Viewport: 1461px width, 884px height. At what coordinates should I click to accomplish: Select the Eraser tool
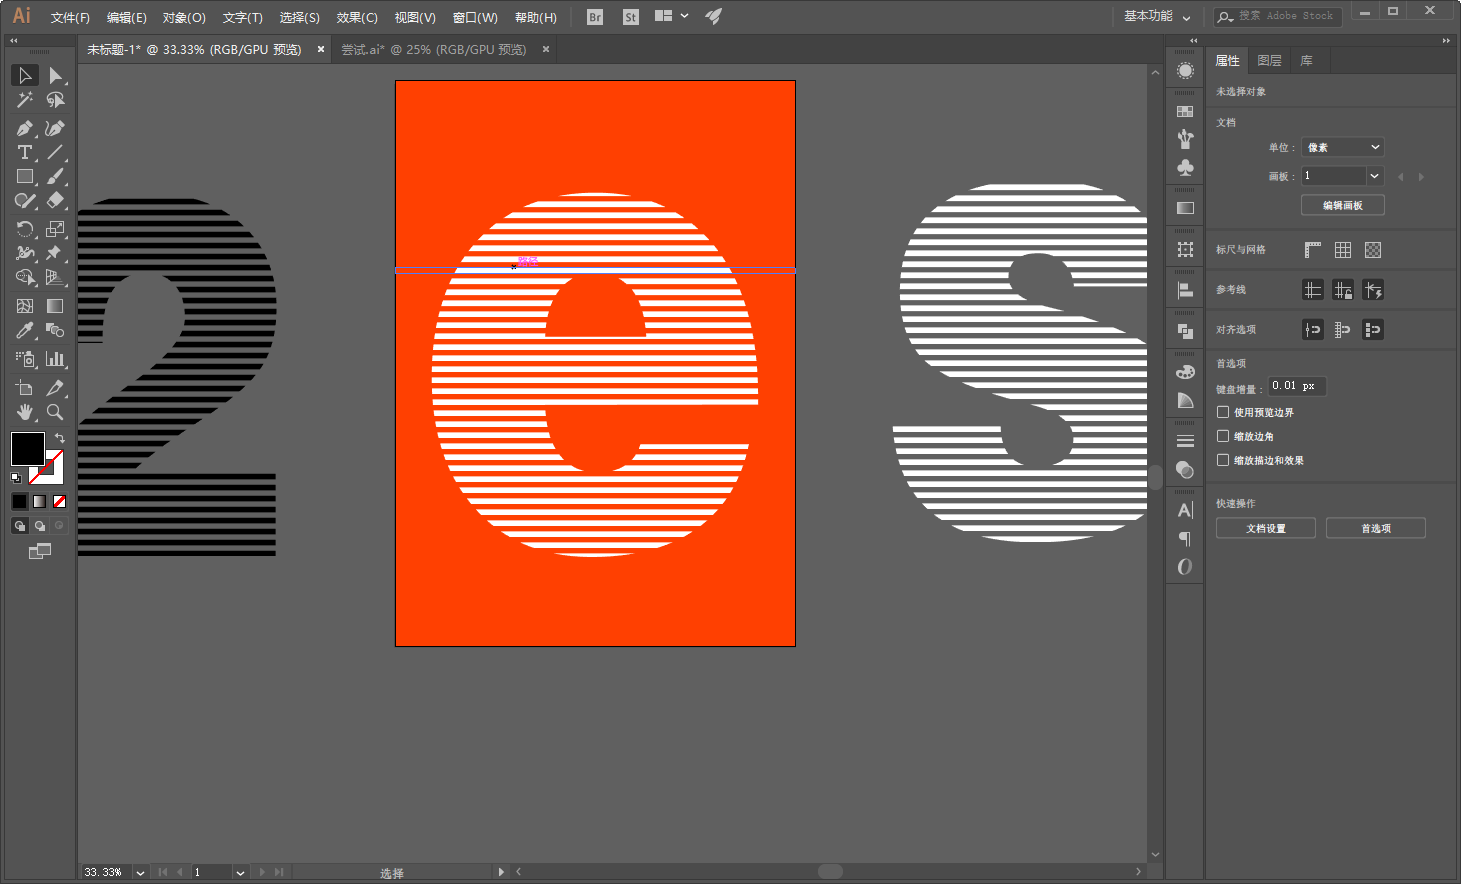click(55, 200)
